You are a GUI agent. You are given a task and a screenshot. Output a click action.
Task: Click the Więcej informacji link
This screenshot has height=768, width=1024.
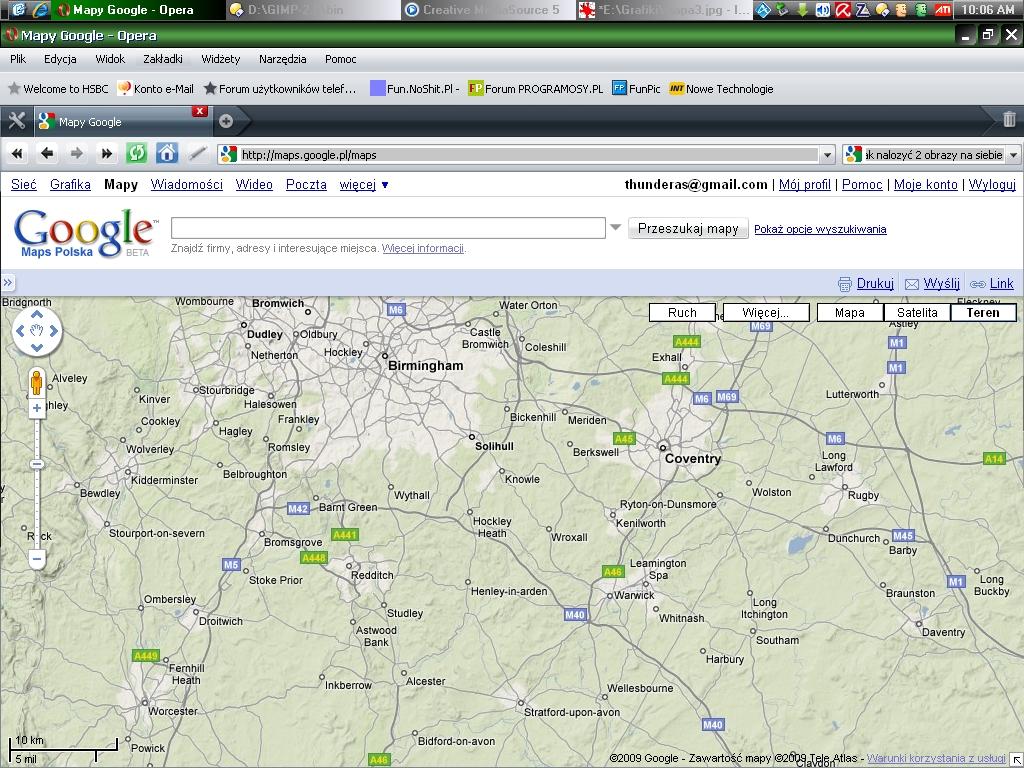point(423,248)
